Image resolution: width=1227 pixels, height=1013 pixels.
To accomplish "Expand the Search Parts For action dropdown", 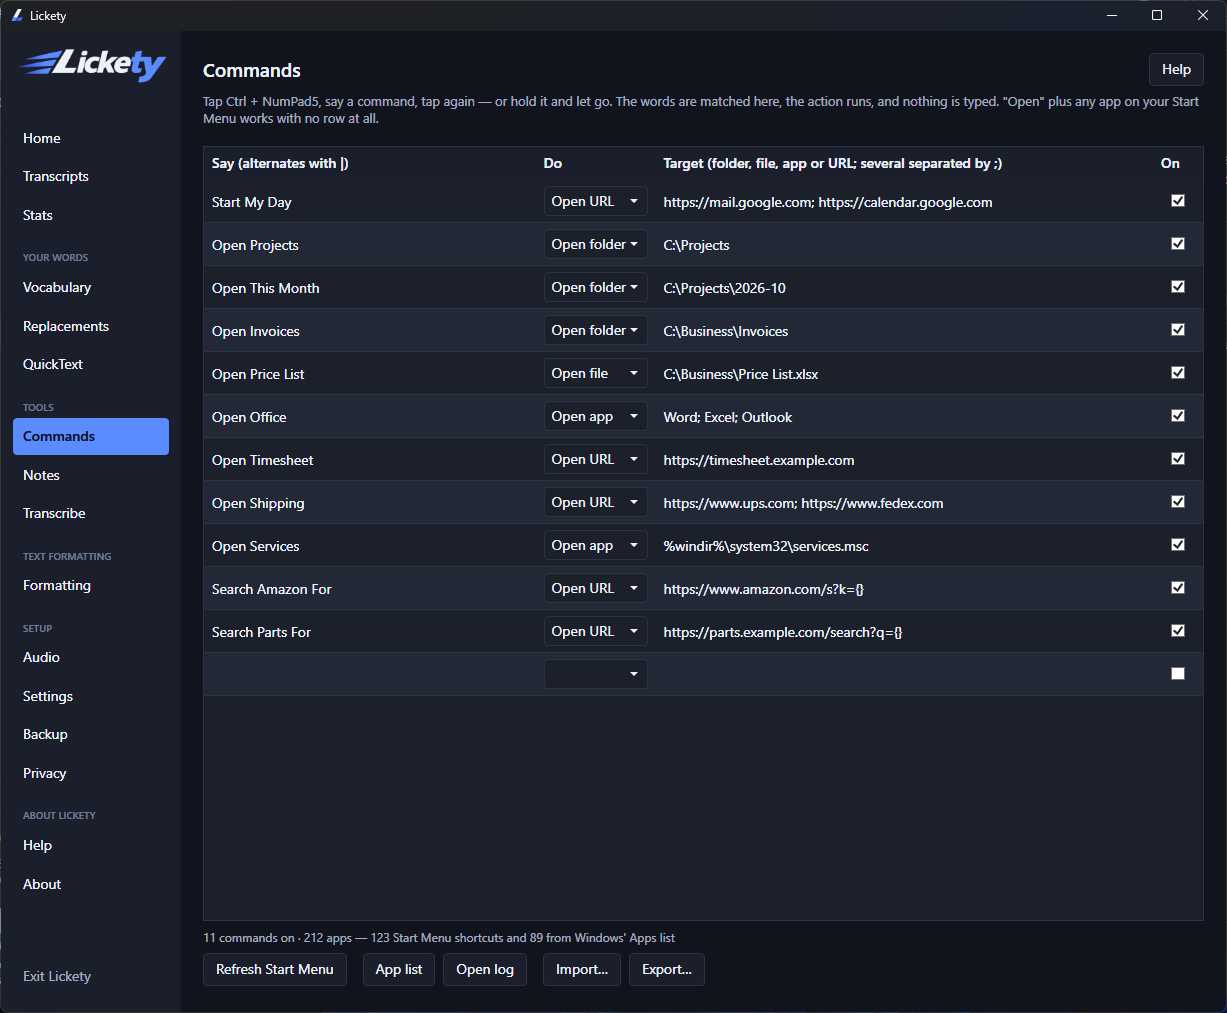I will click(595, 631).
